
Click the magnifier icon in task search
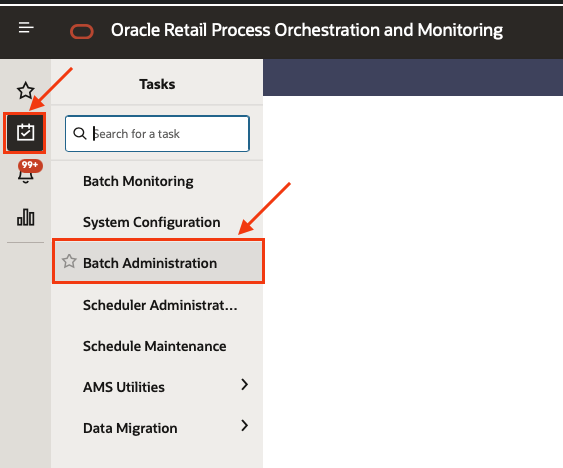click(x=79, y=134)
